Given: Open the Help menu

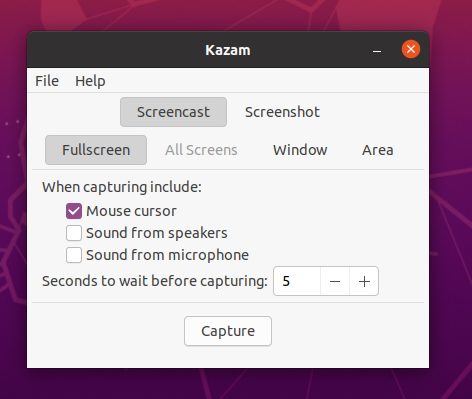Looking at the screenshot, I should (x=90, y=81).
